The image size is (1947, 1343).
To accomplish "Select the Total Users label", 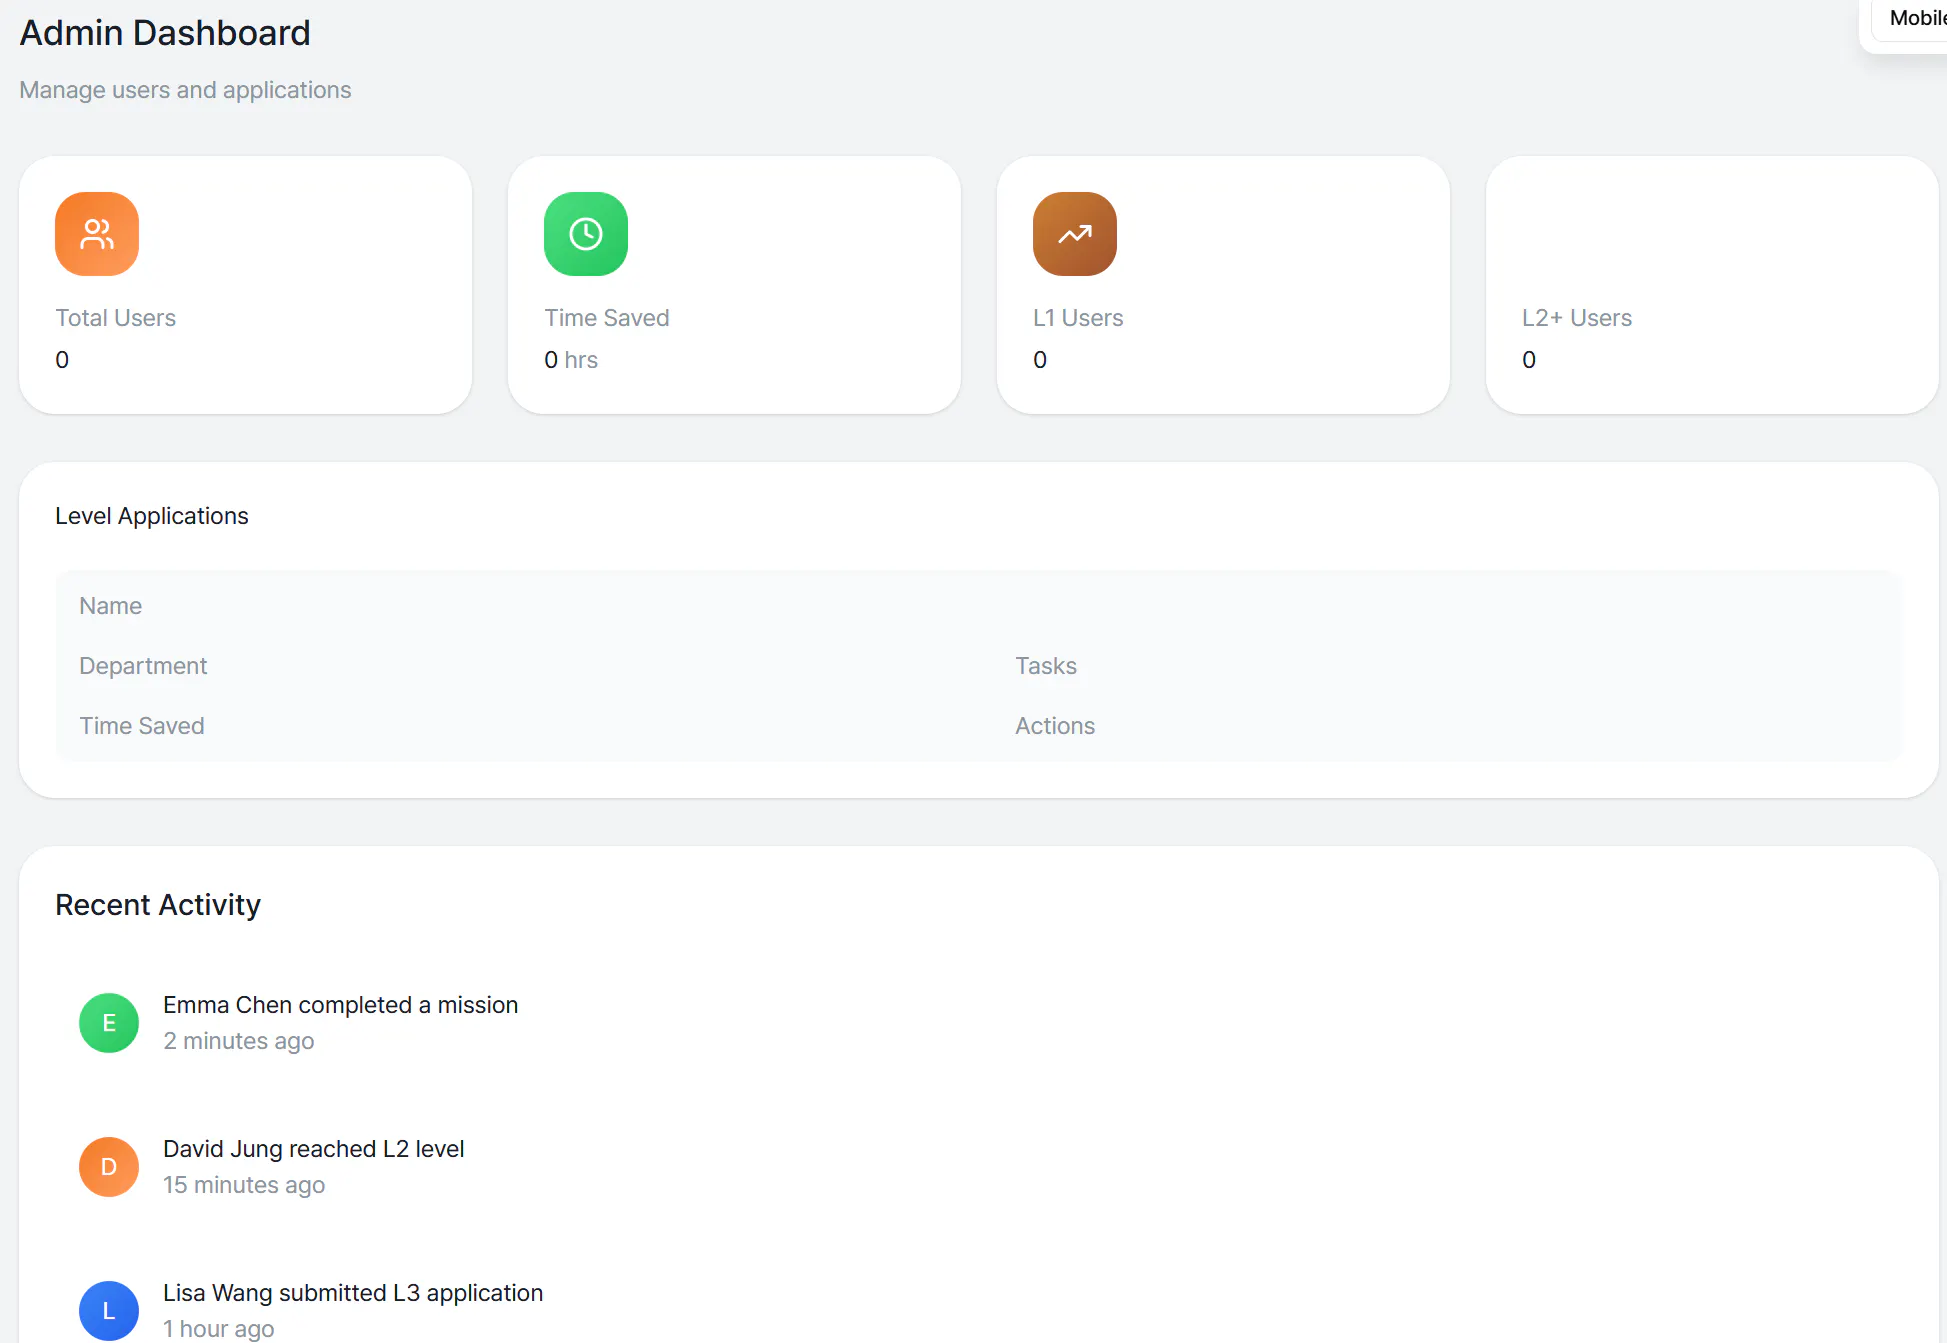I will click(116, 318).
